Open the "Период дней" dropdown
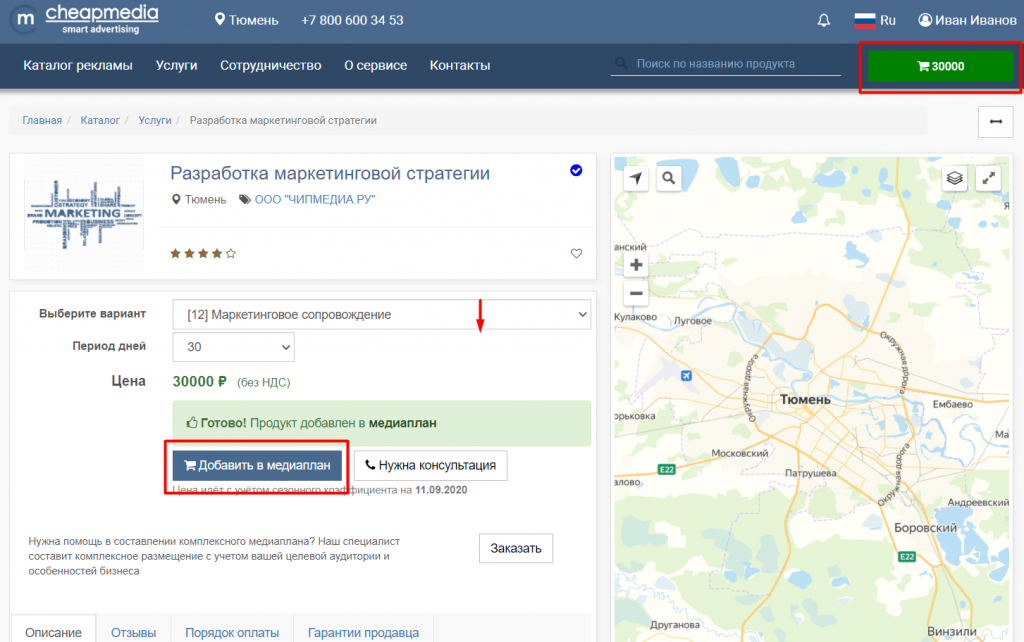The image size is (1024, 642). click(x=233, y=347)
